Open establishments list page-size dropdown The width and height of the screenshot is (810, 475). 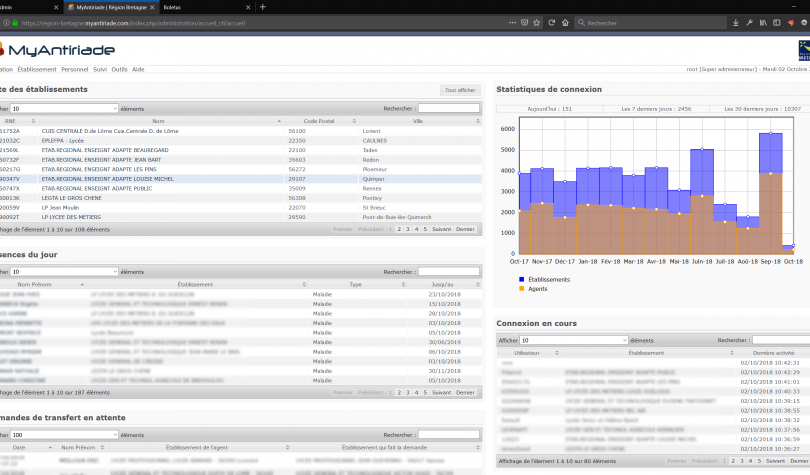[64, 108]
